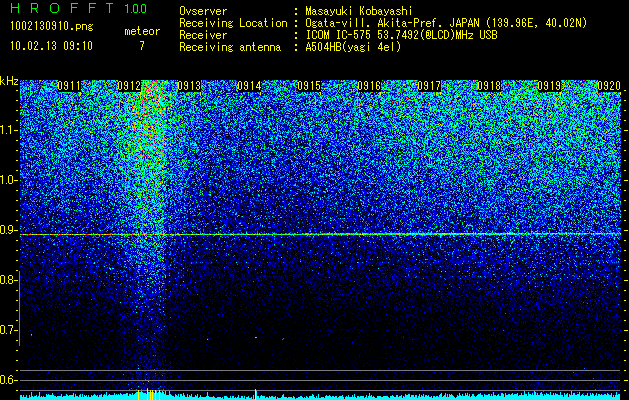This screenshot has width=629, height=400.
Task: Click the kHz axis unit label
Action: point(9,81)
